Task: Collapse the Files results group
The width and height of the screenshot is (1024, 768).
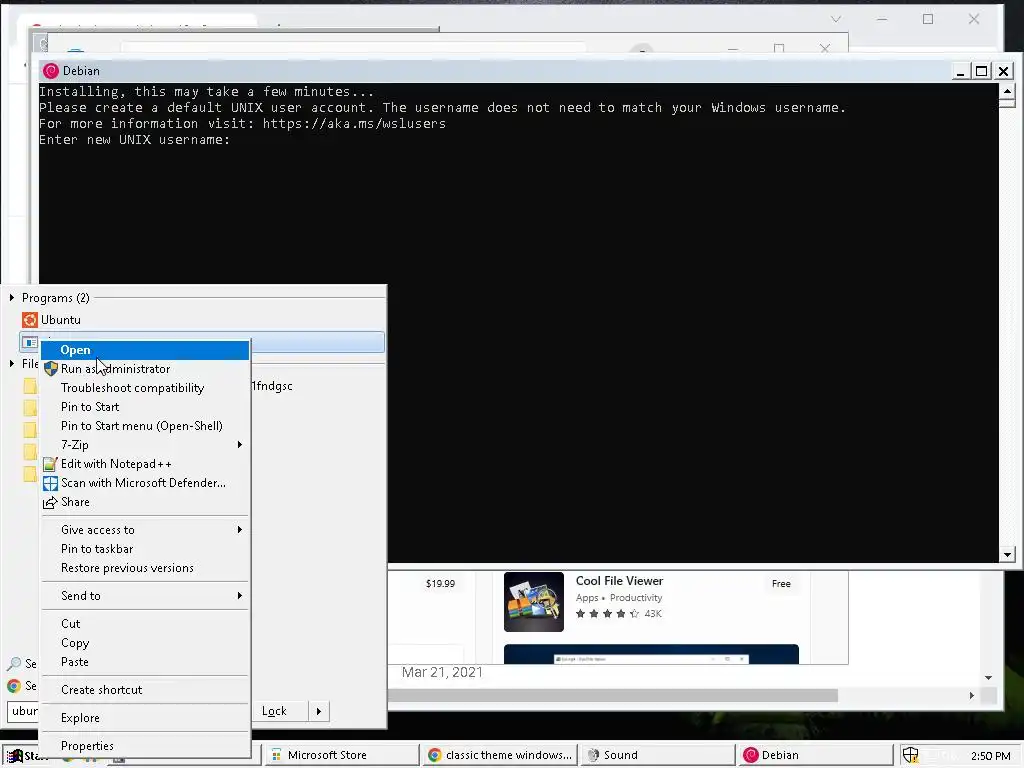Action: click(12, 364)
